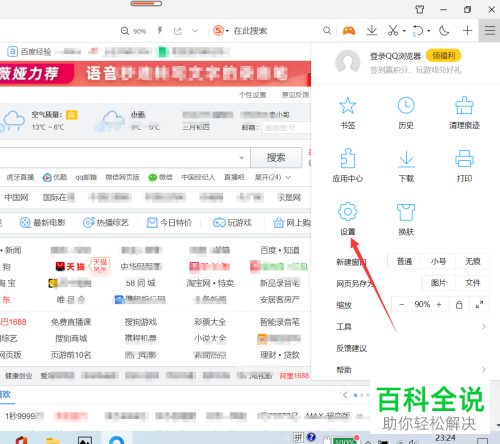Viewport: 500px width, 444px height.
Task: Open the 淘宝网·特卖 link
Action: click(210, 283)
